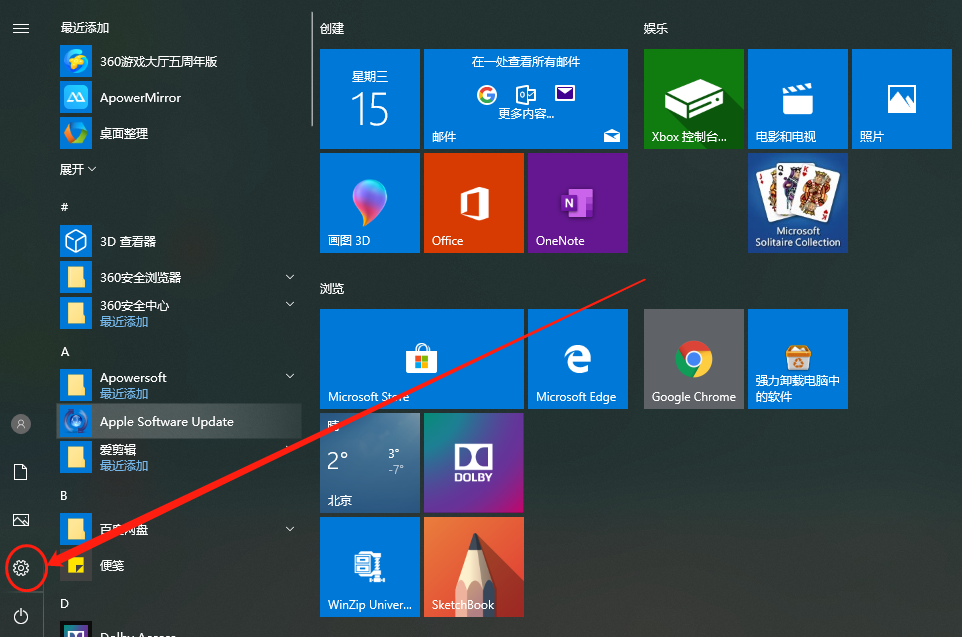
Task: Launch the Office tile
Action: [474, 203]
